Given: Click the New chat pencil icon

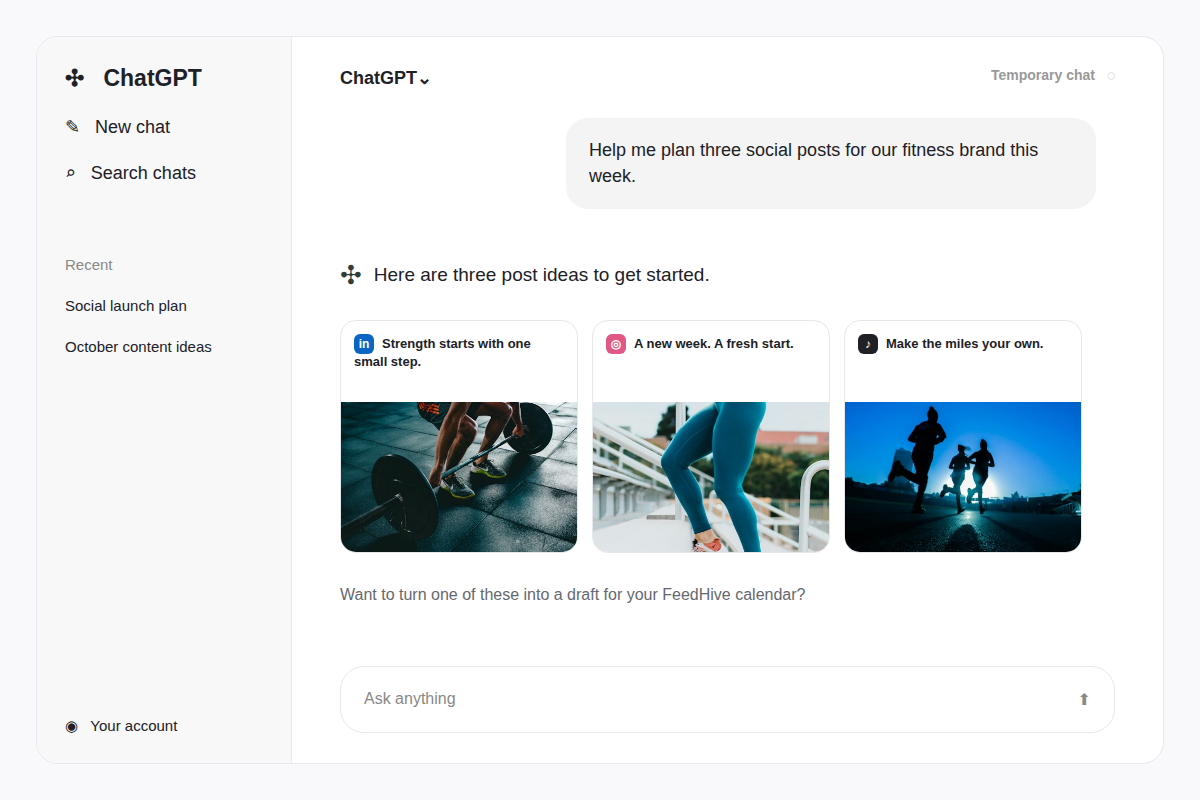Looking at the screenshot, I should [72, 127].
